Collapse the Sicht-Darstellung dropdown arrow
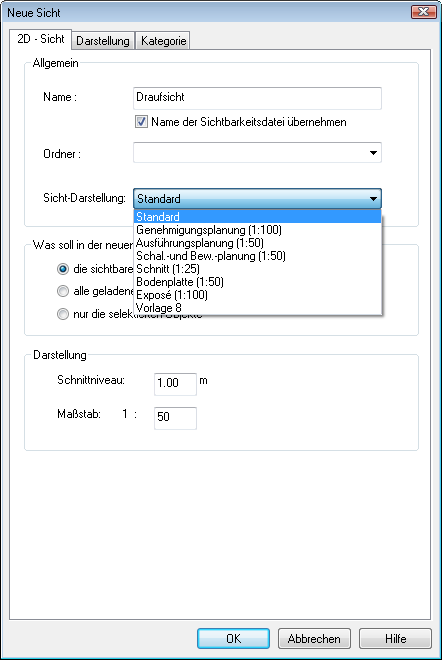 (x=373, y=199)
